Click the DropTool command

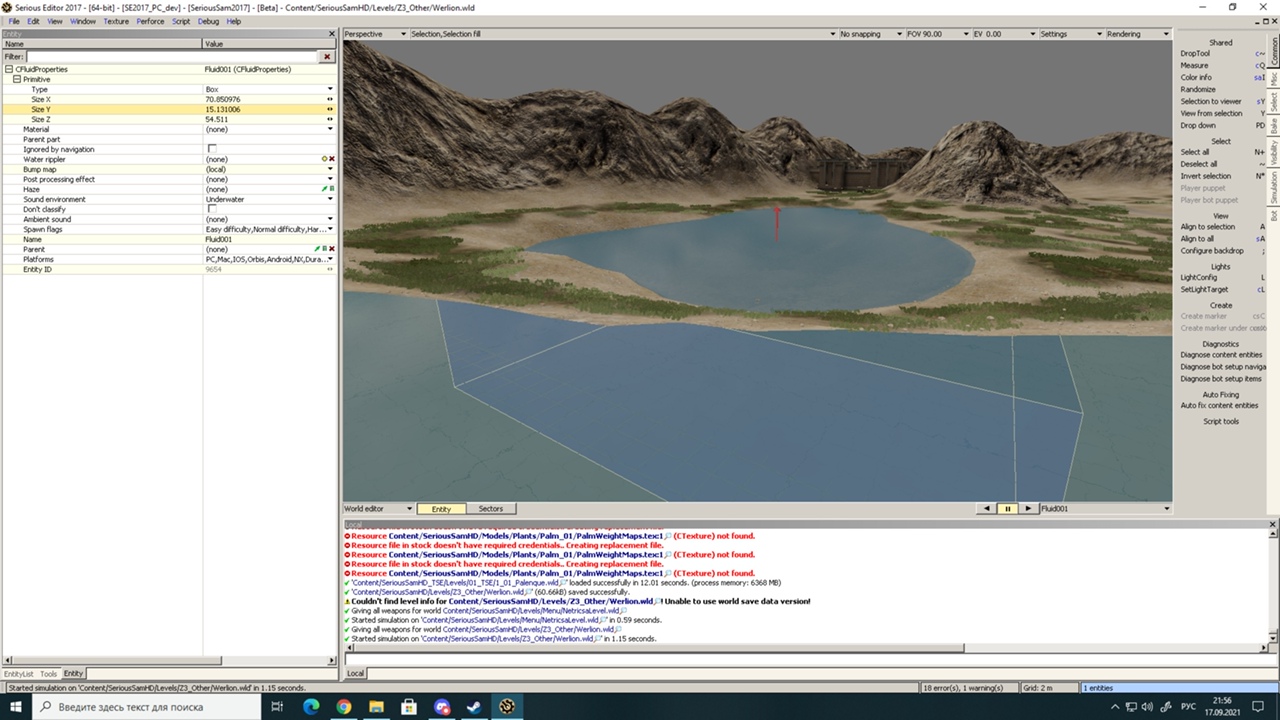[x=1194, y=54]
